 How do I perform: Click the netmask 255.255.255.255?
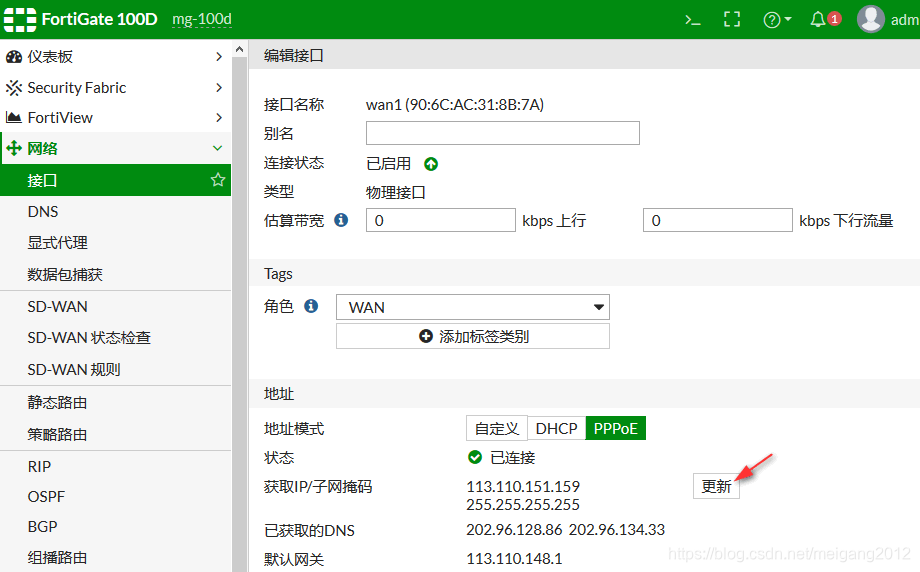click(x=523, y=505)
